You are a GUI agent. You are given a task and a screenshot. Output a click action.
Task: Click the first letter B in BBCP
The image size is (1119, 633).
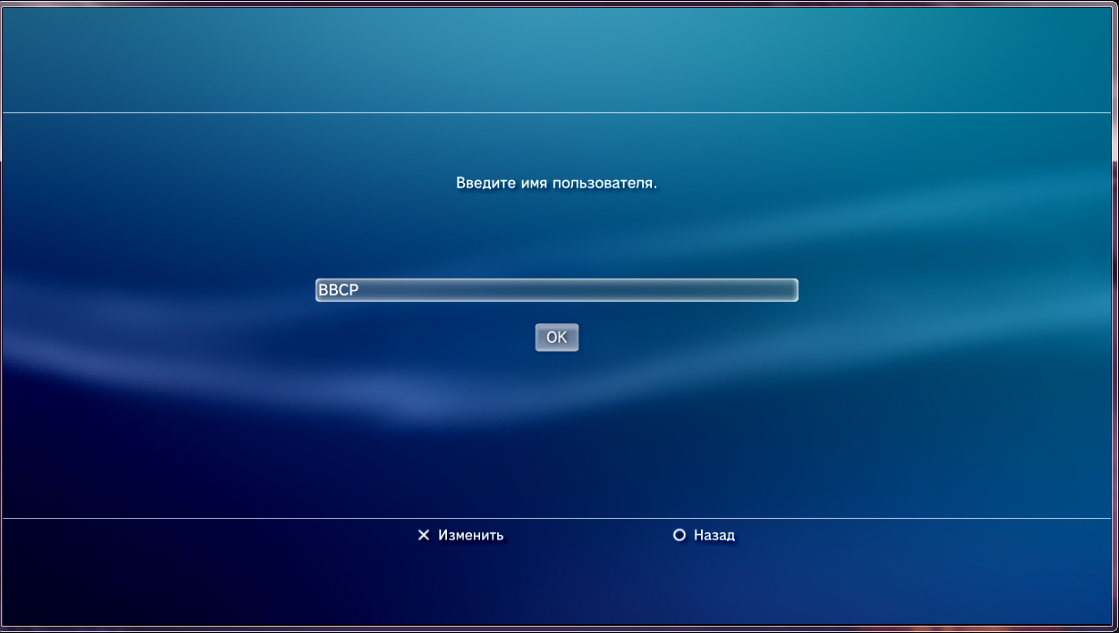(323, 290)
